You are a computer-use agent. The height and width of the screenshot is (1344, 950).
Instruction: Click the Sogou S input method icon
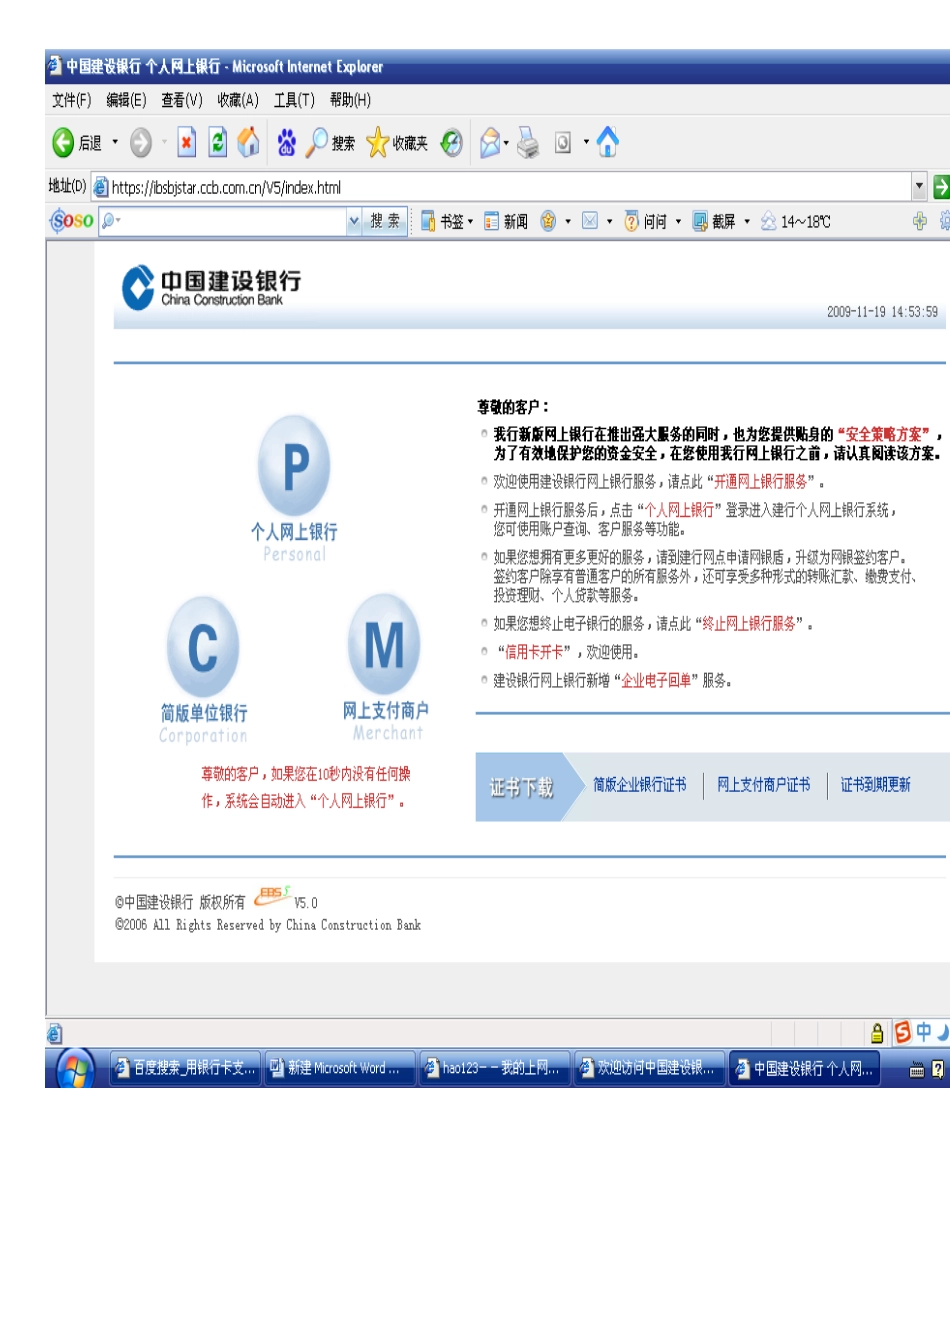coord(903,1032)
